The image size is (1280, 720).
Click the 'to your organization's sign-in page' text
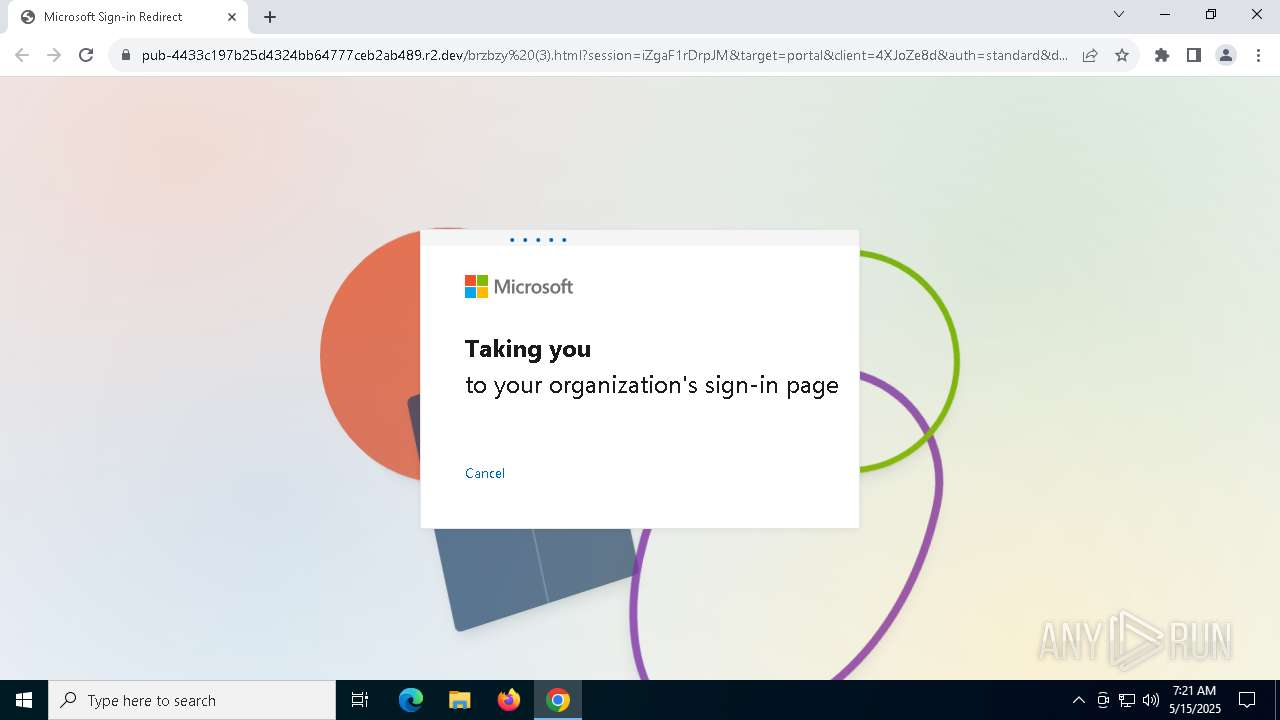[x=652, y=386]
